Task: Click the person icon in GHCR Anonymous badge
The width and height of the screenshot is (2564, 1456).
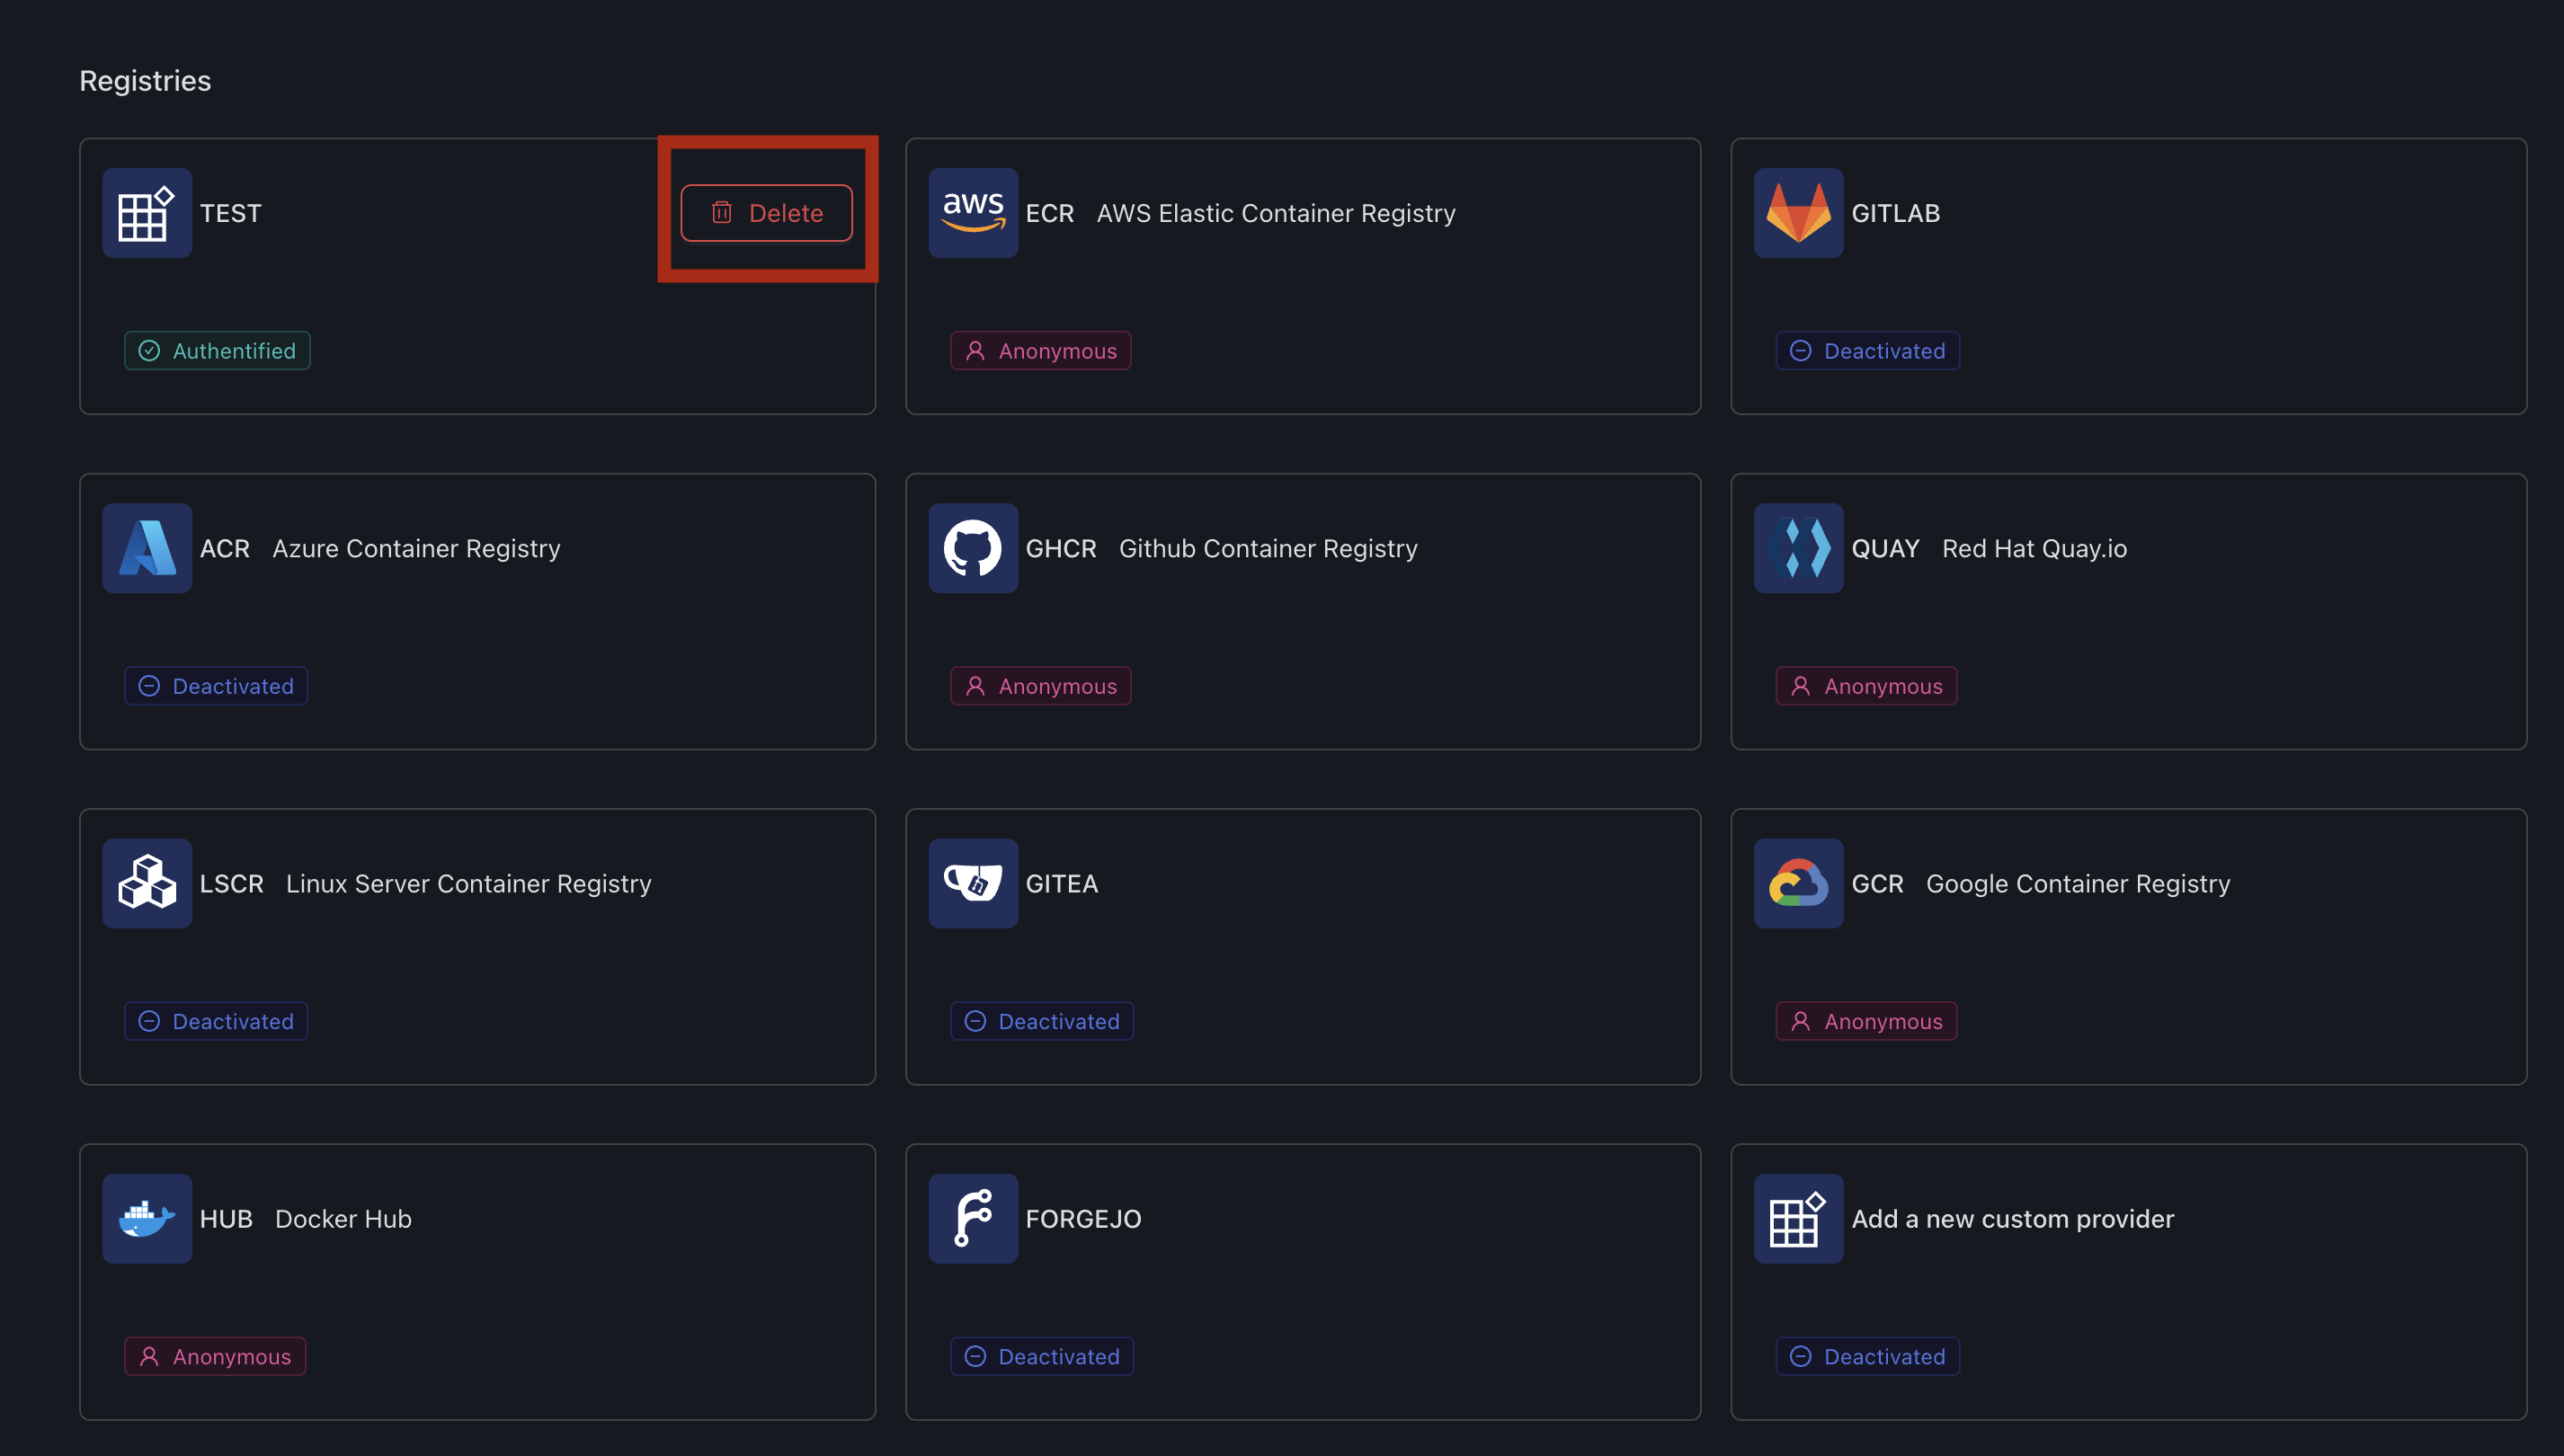Action: [975, 686]
